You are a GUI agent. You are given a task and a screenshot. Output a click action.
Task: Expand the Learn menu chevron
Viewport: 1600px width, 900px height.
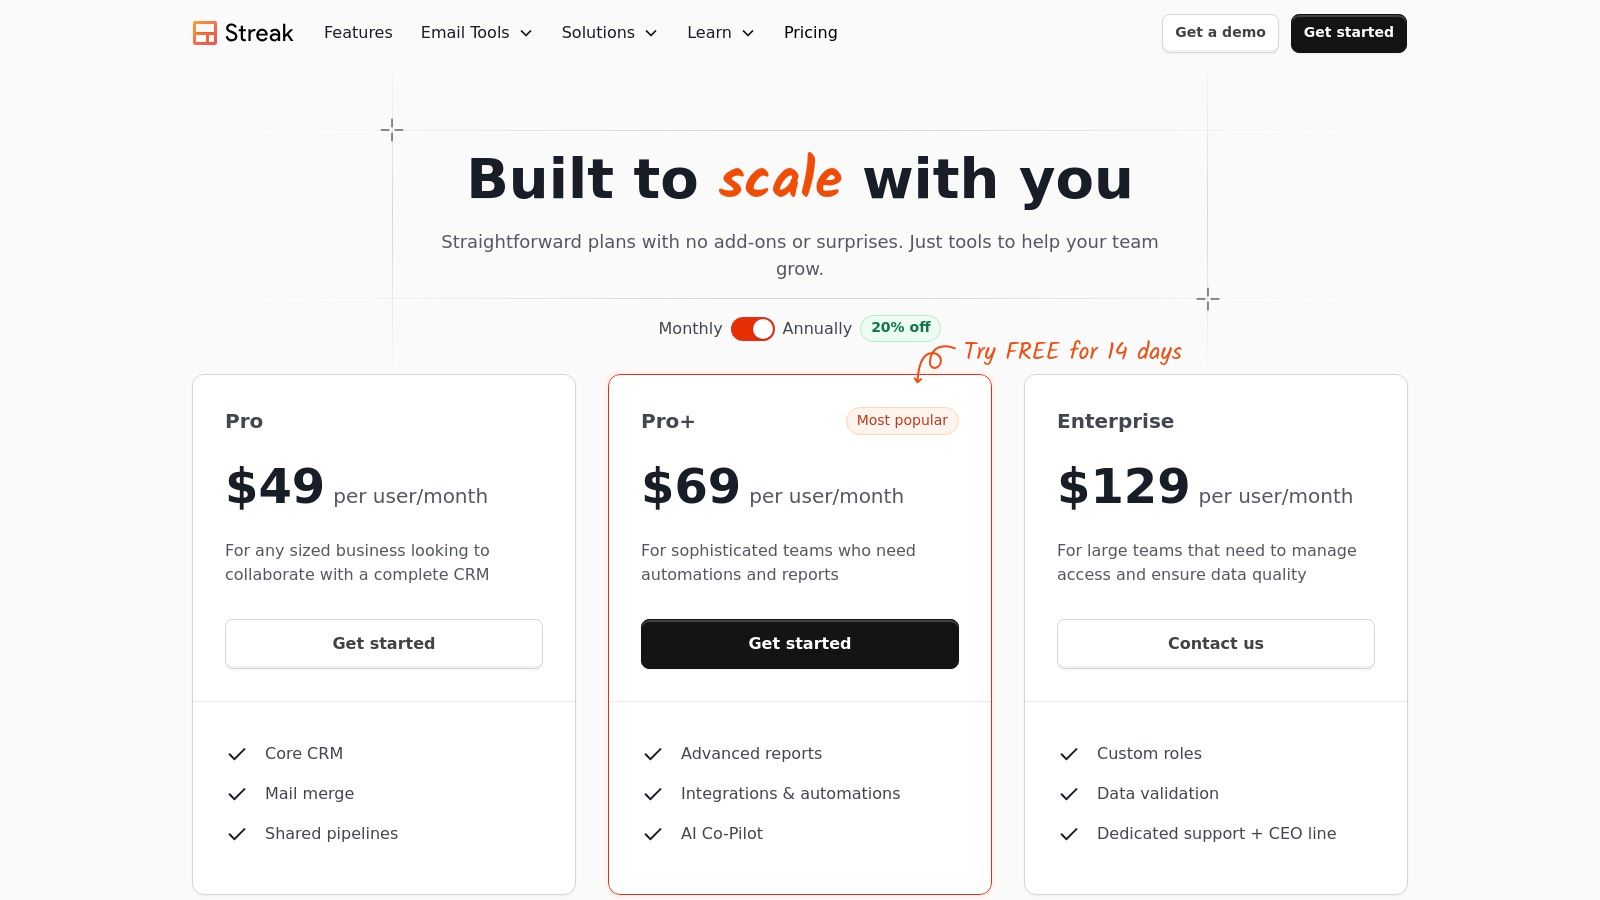pyautogui.click(x=747, y=33)
